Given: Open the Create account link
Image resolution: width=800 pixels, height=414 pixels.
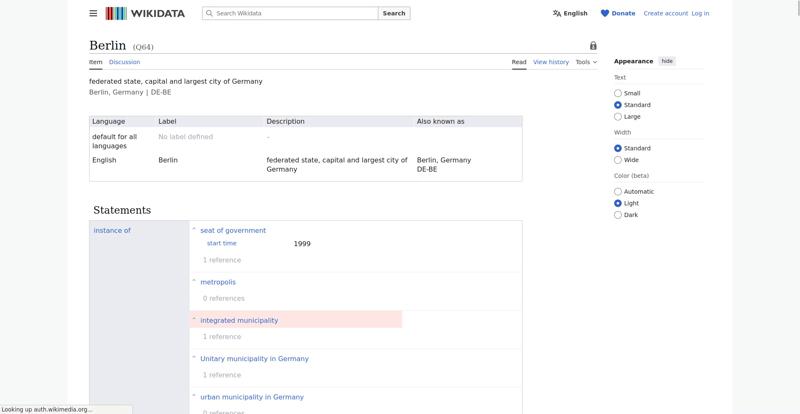Looking at the screenshot, I should (665, 13).
